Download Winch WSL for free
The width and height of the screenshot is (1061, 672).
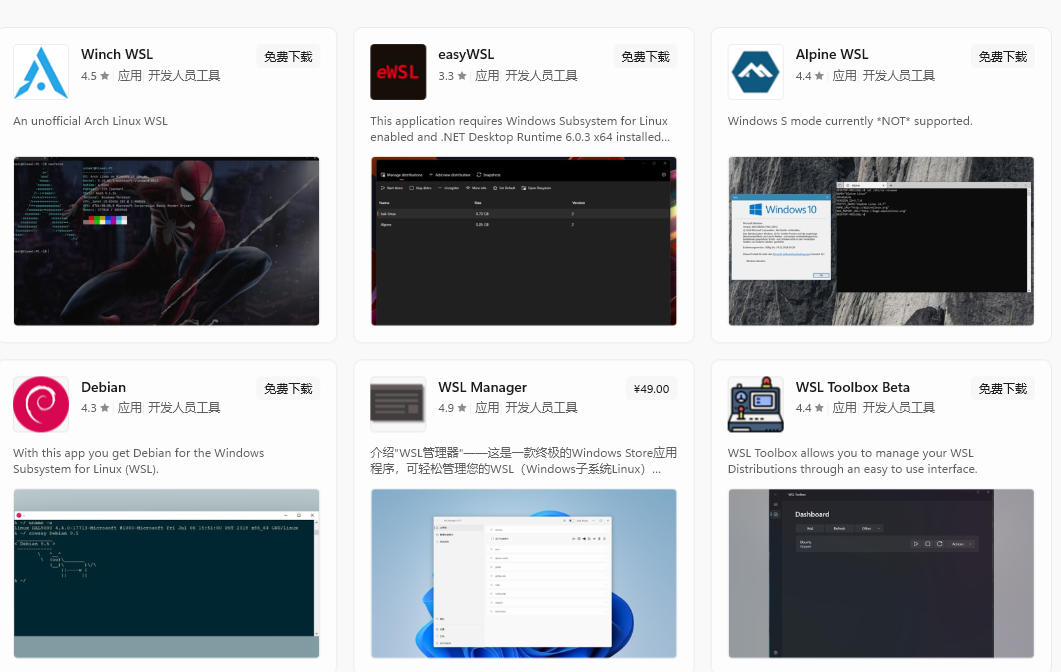288,57
